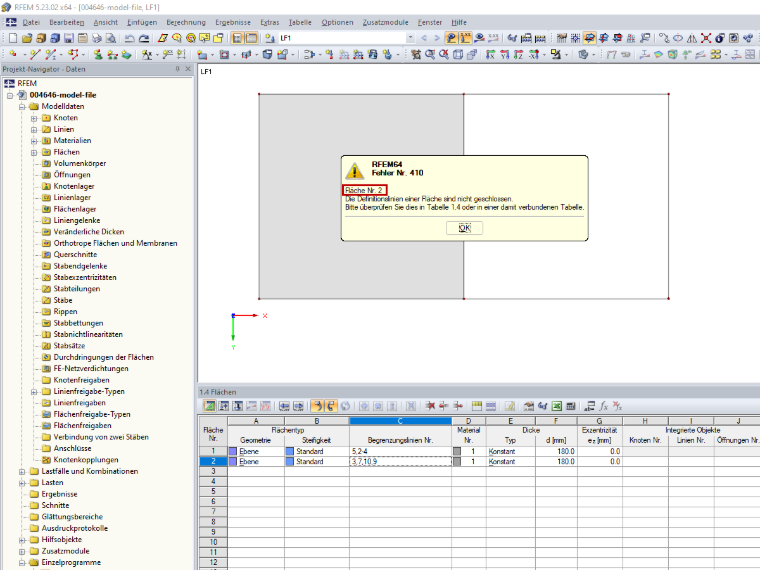Click OK in the error 410 dialog
Viewport: 760px width, 570px height.
(464, 228)
